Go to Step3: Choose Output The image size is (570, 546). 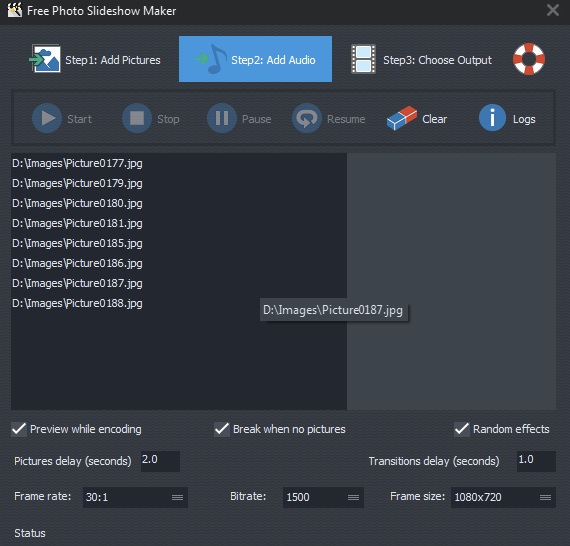pyautogui.click(x=421, y=59)
